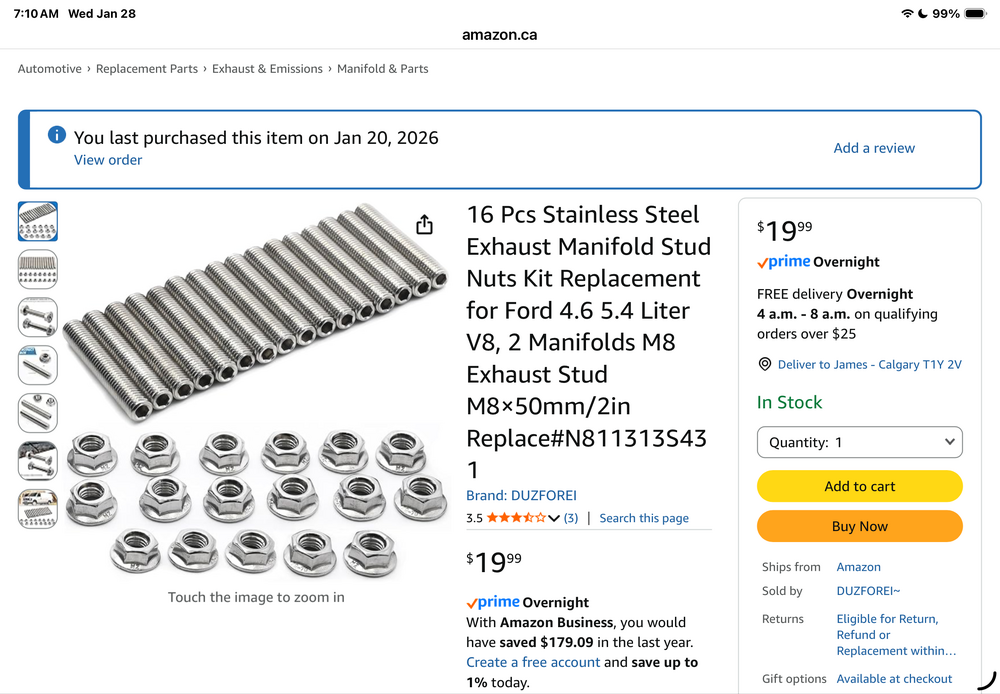Select the second product thumbnail
Screen dimensions: 1000x694
click(38, 269)
